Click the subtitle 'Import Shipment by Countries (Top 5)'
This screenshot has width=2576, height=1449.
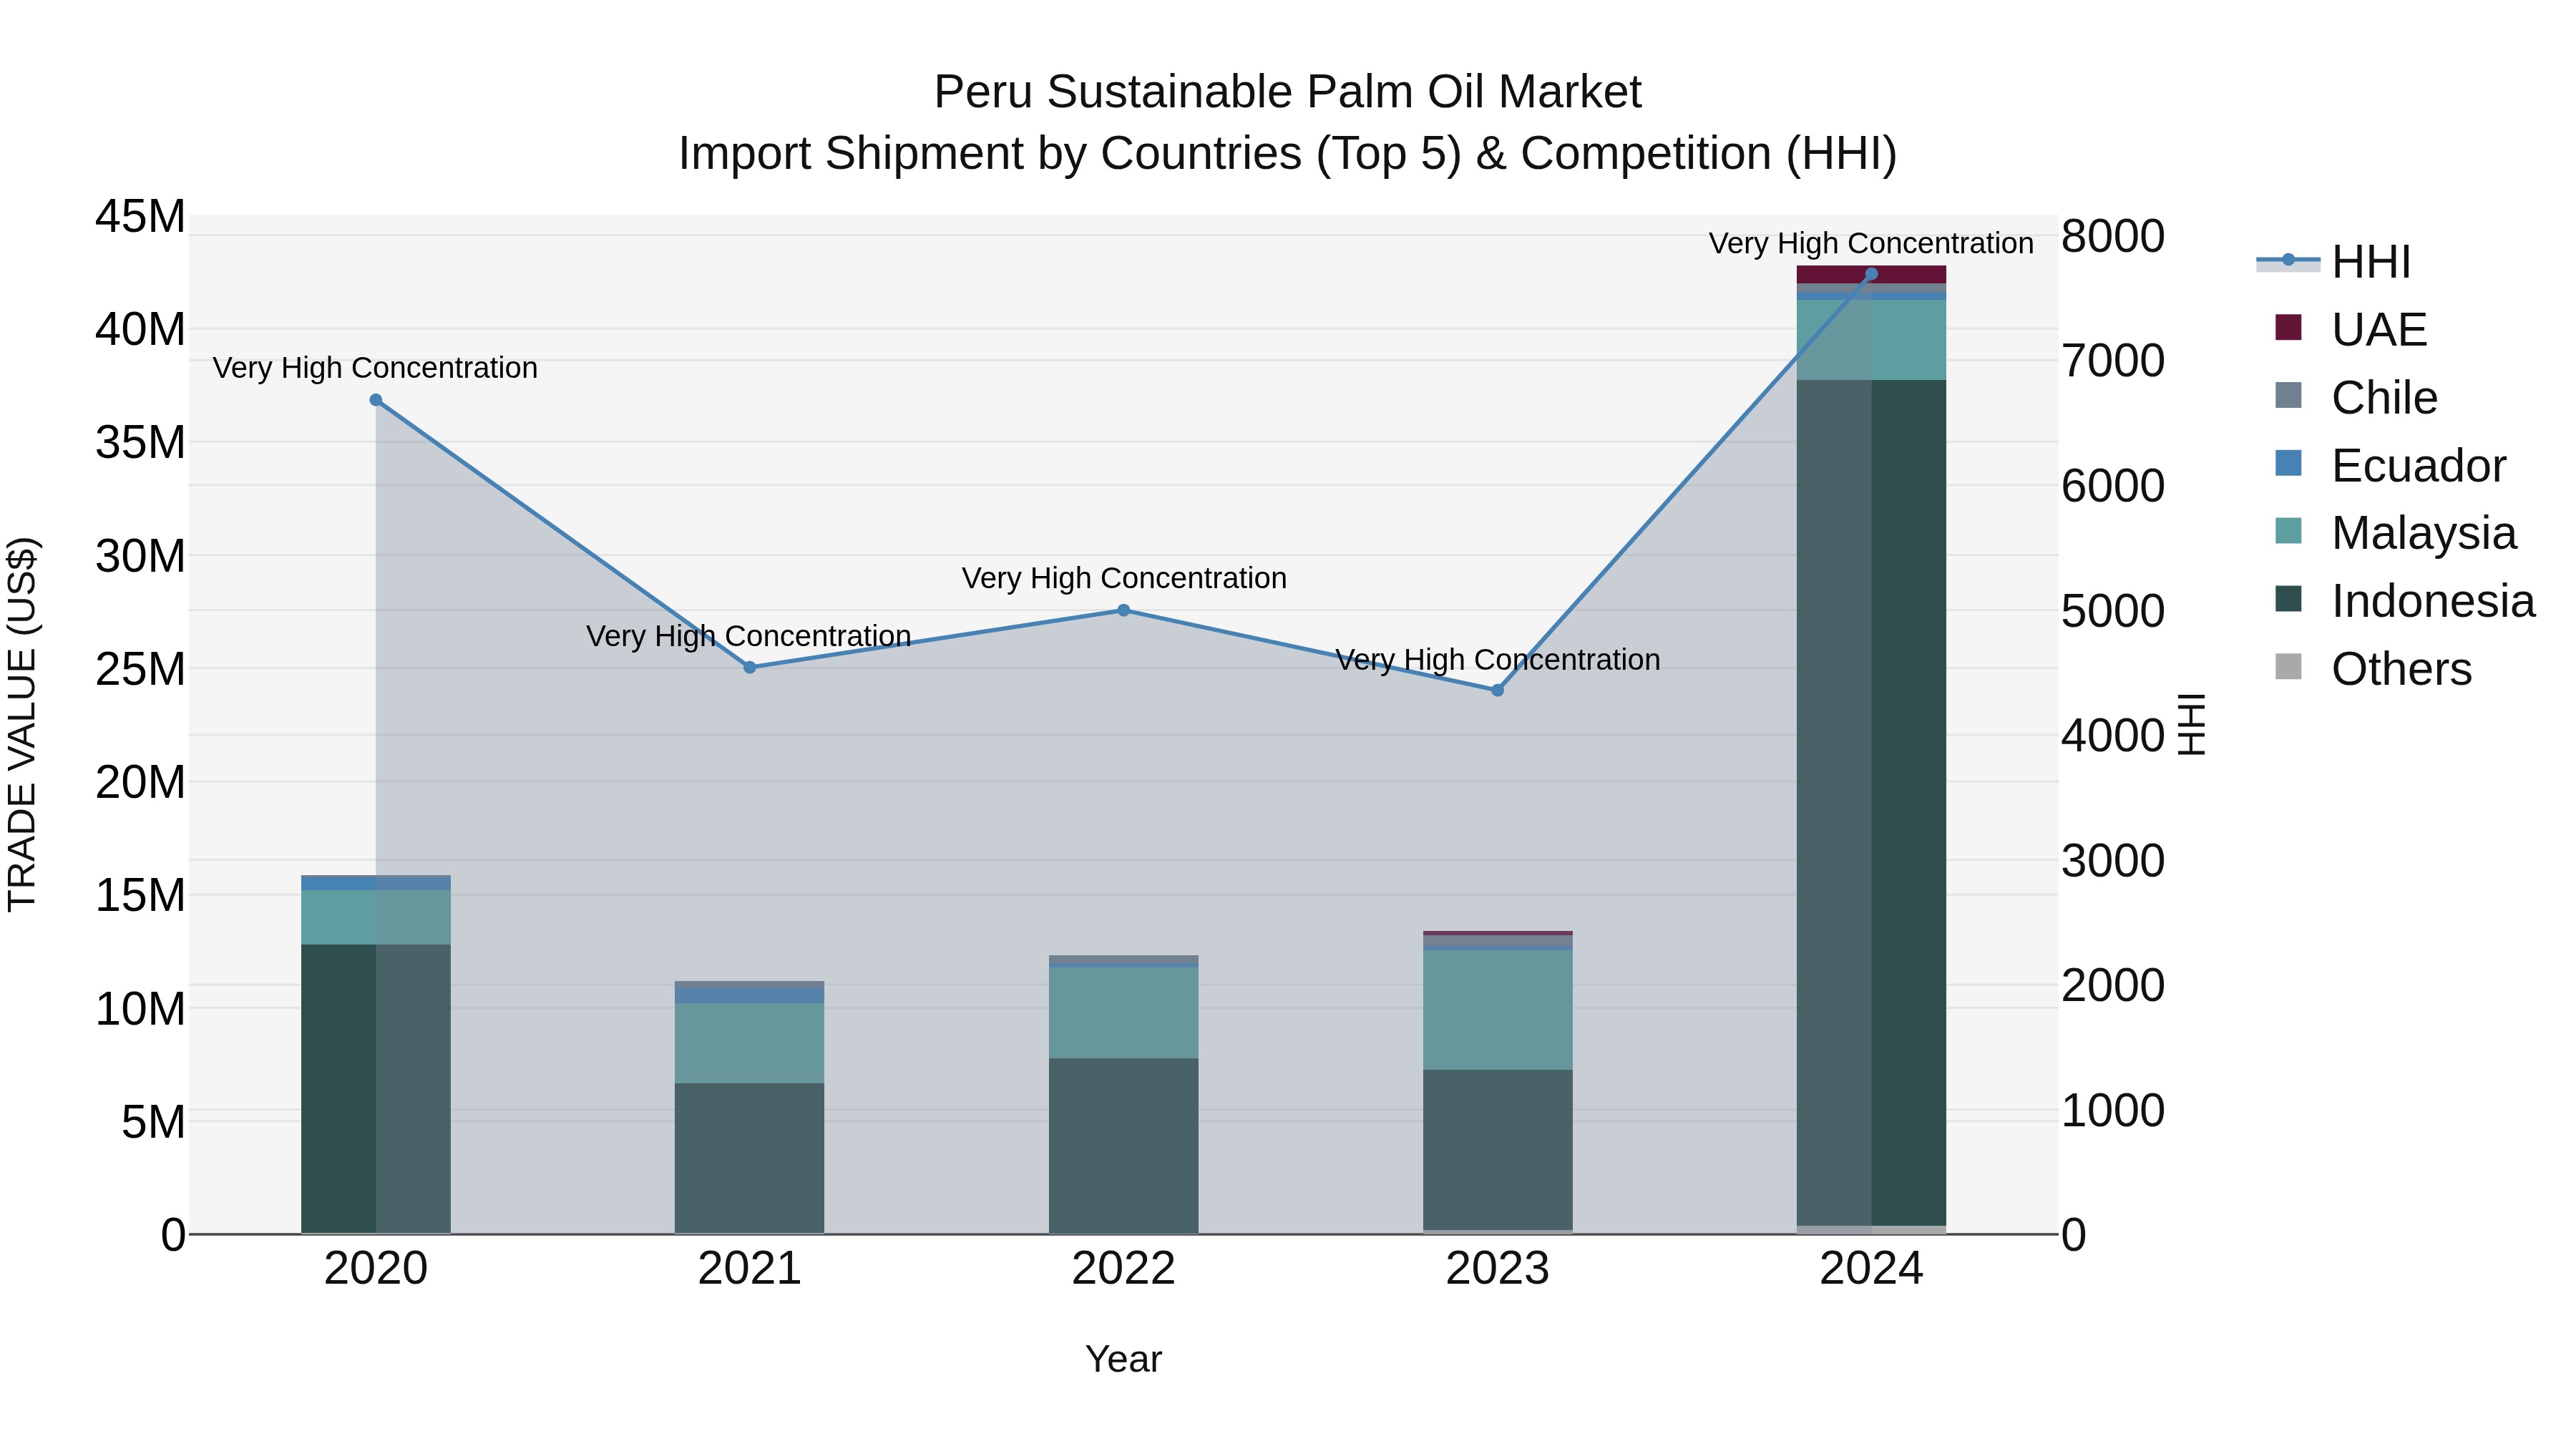click(x=1069, y=154)
